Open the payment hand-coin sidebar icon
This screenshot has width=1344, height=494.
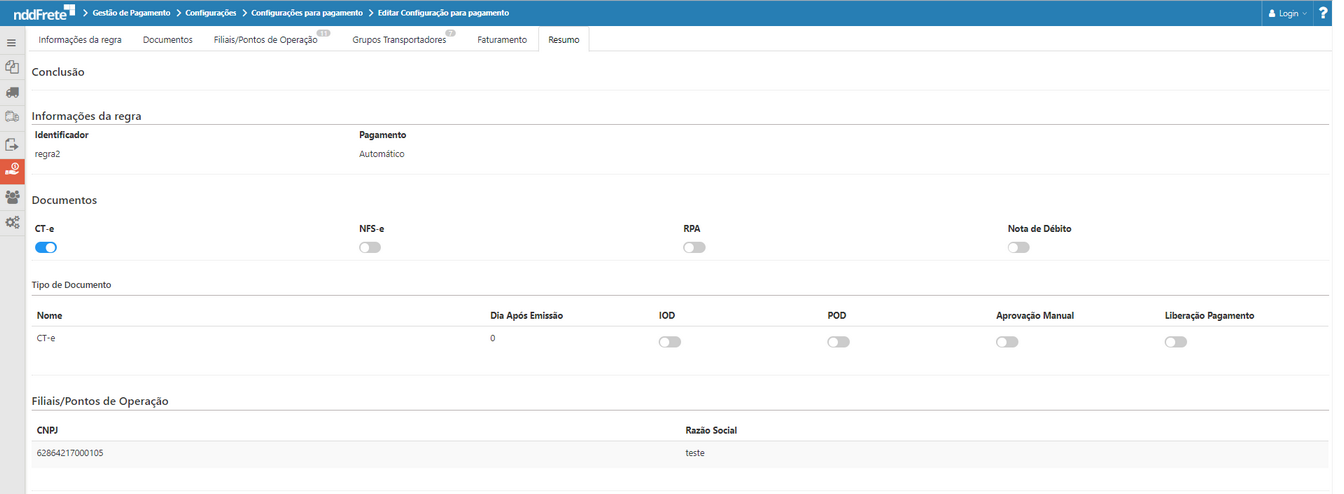tap(12, 170)
